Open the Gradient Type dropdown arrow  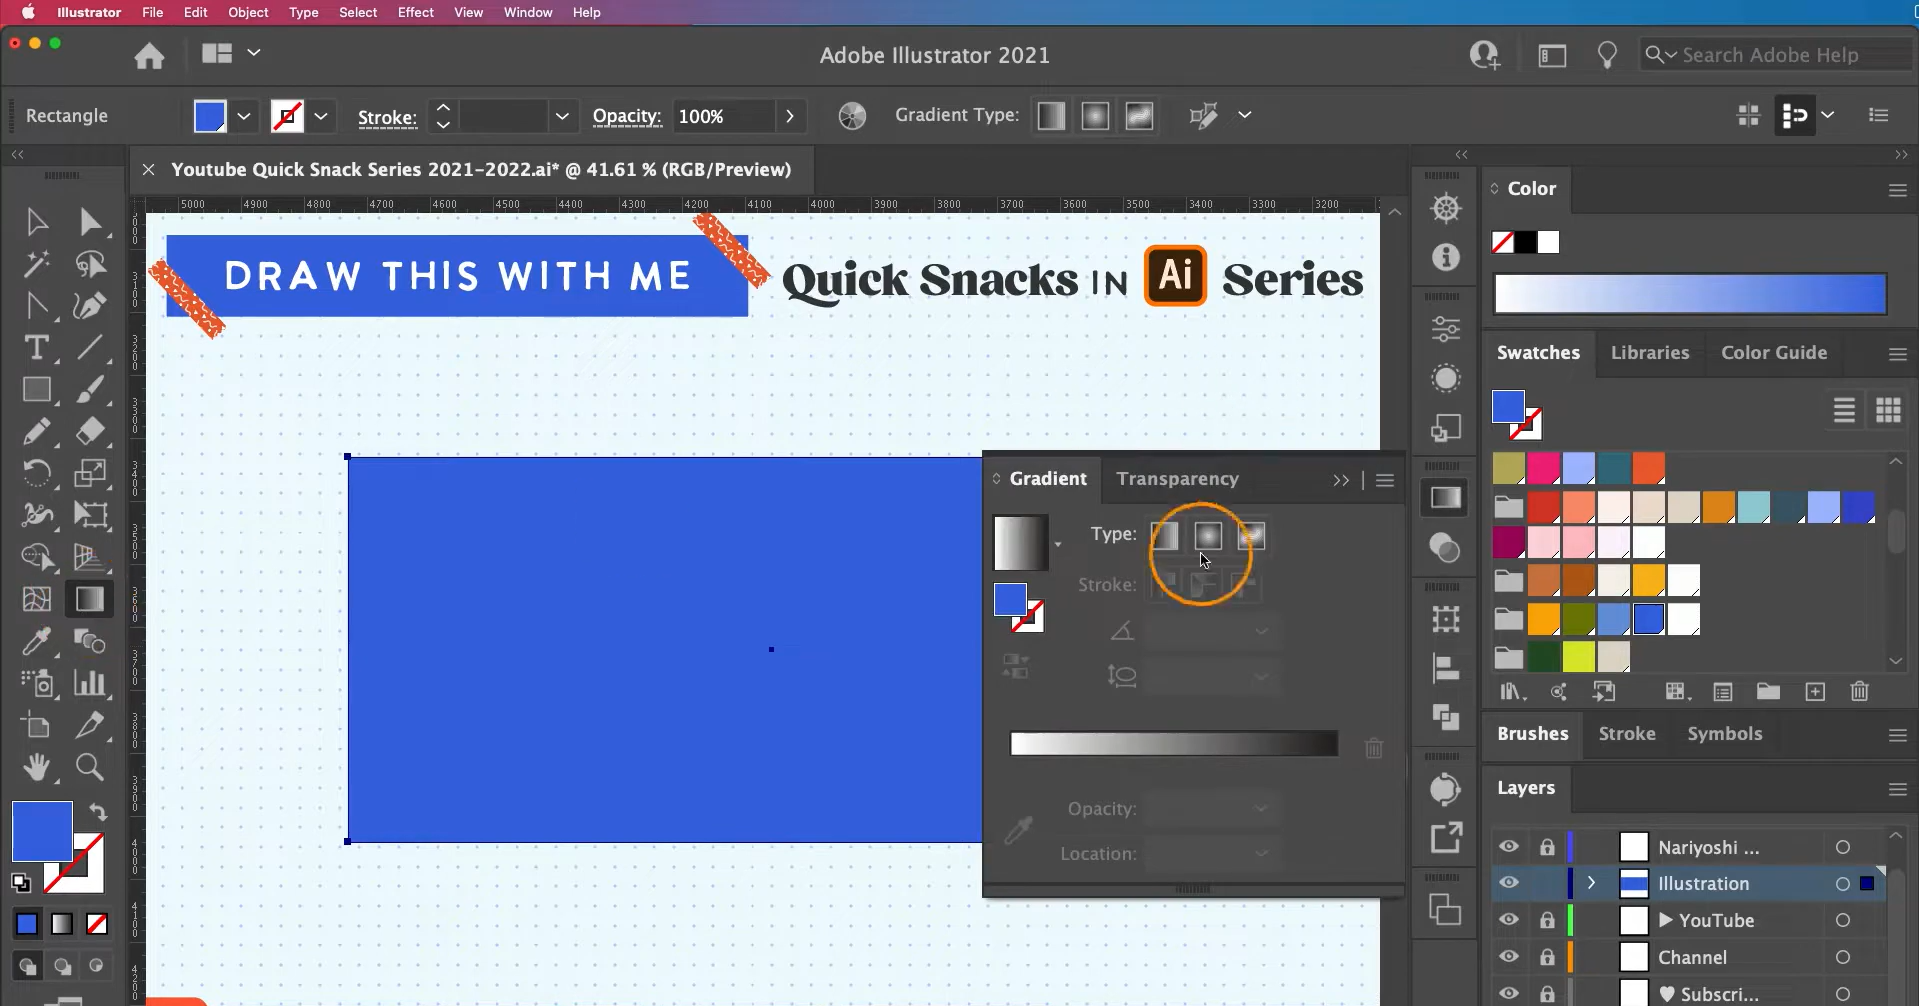click(1245, 115)
